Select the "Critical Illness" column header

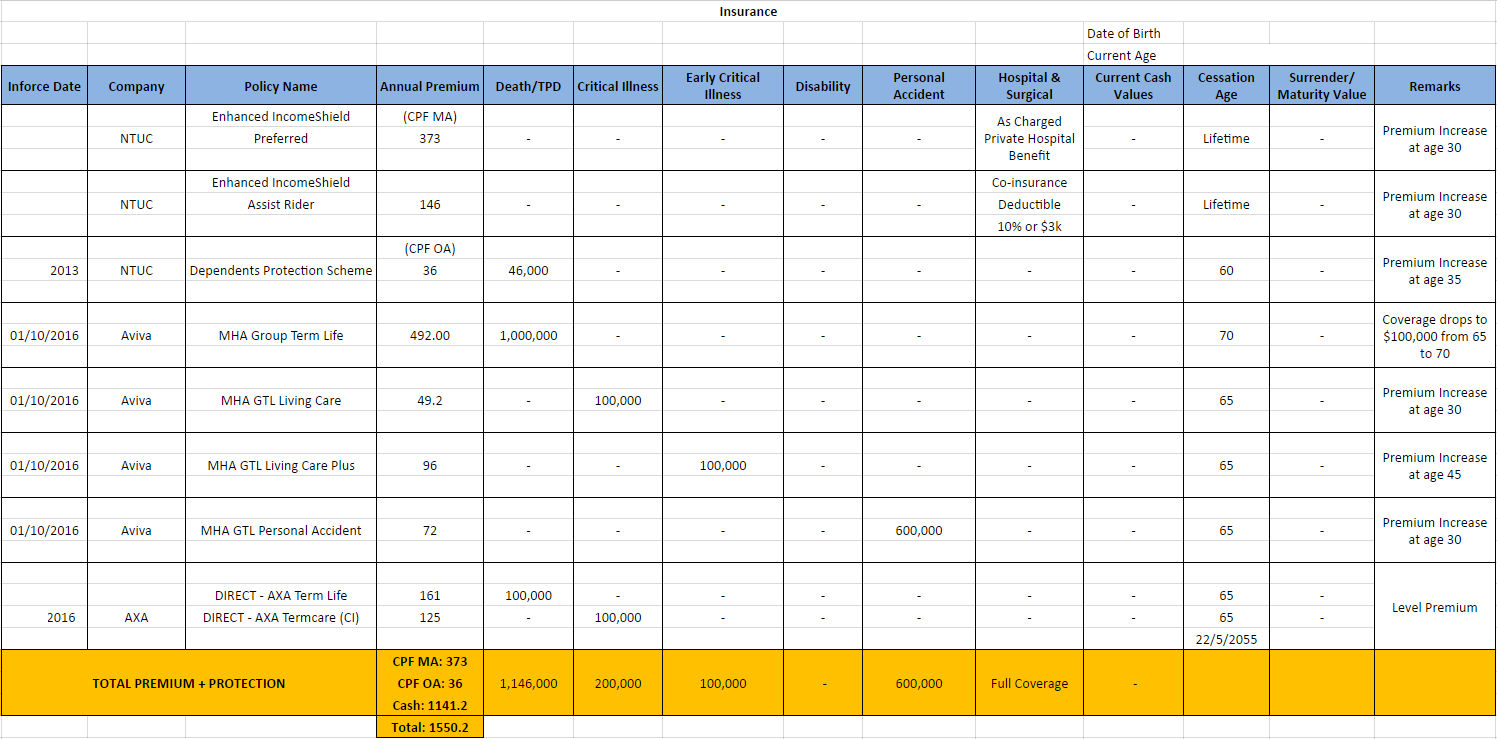pos(618,86)
